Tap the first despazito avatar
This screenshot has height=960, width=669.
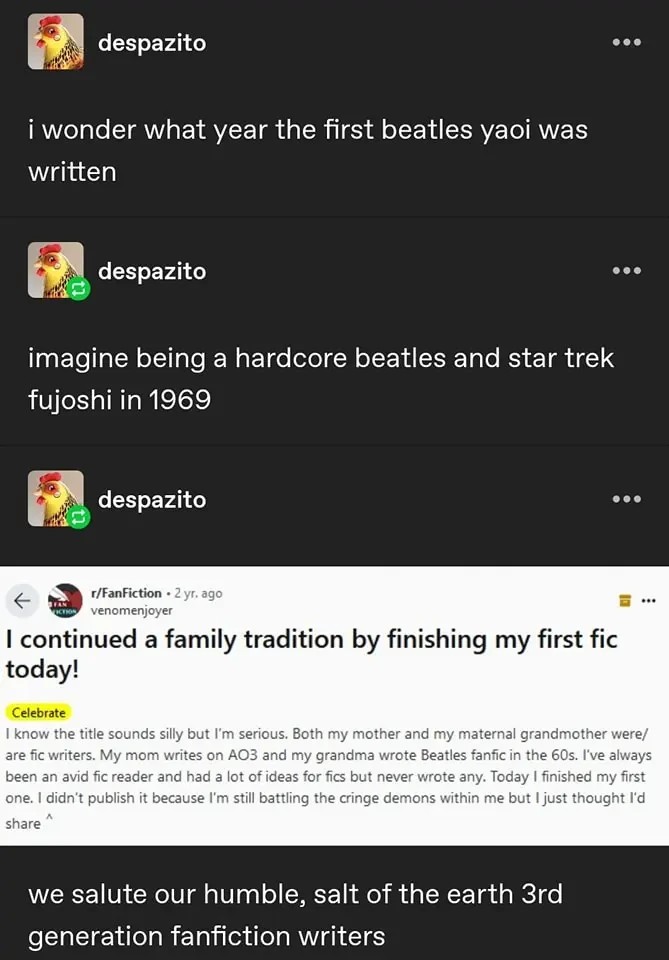pyautogui.click(x=57, y=42)
